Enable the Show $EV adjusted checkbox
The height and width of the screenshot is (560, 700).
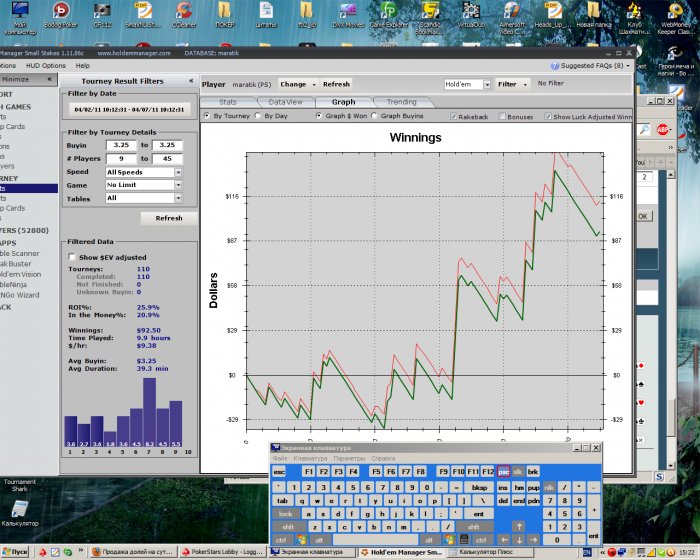(71, 257)
